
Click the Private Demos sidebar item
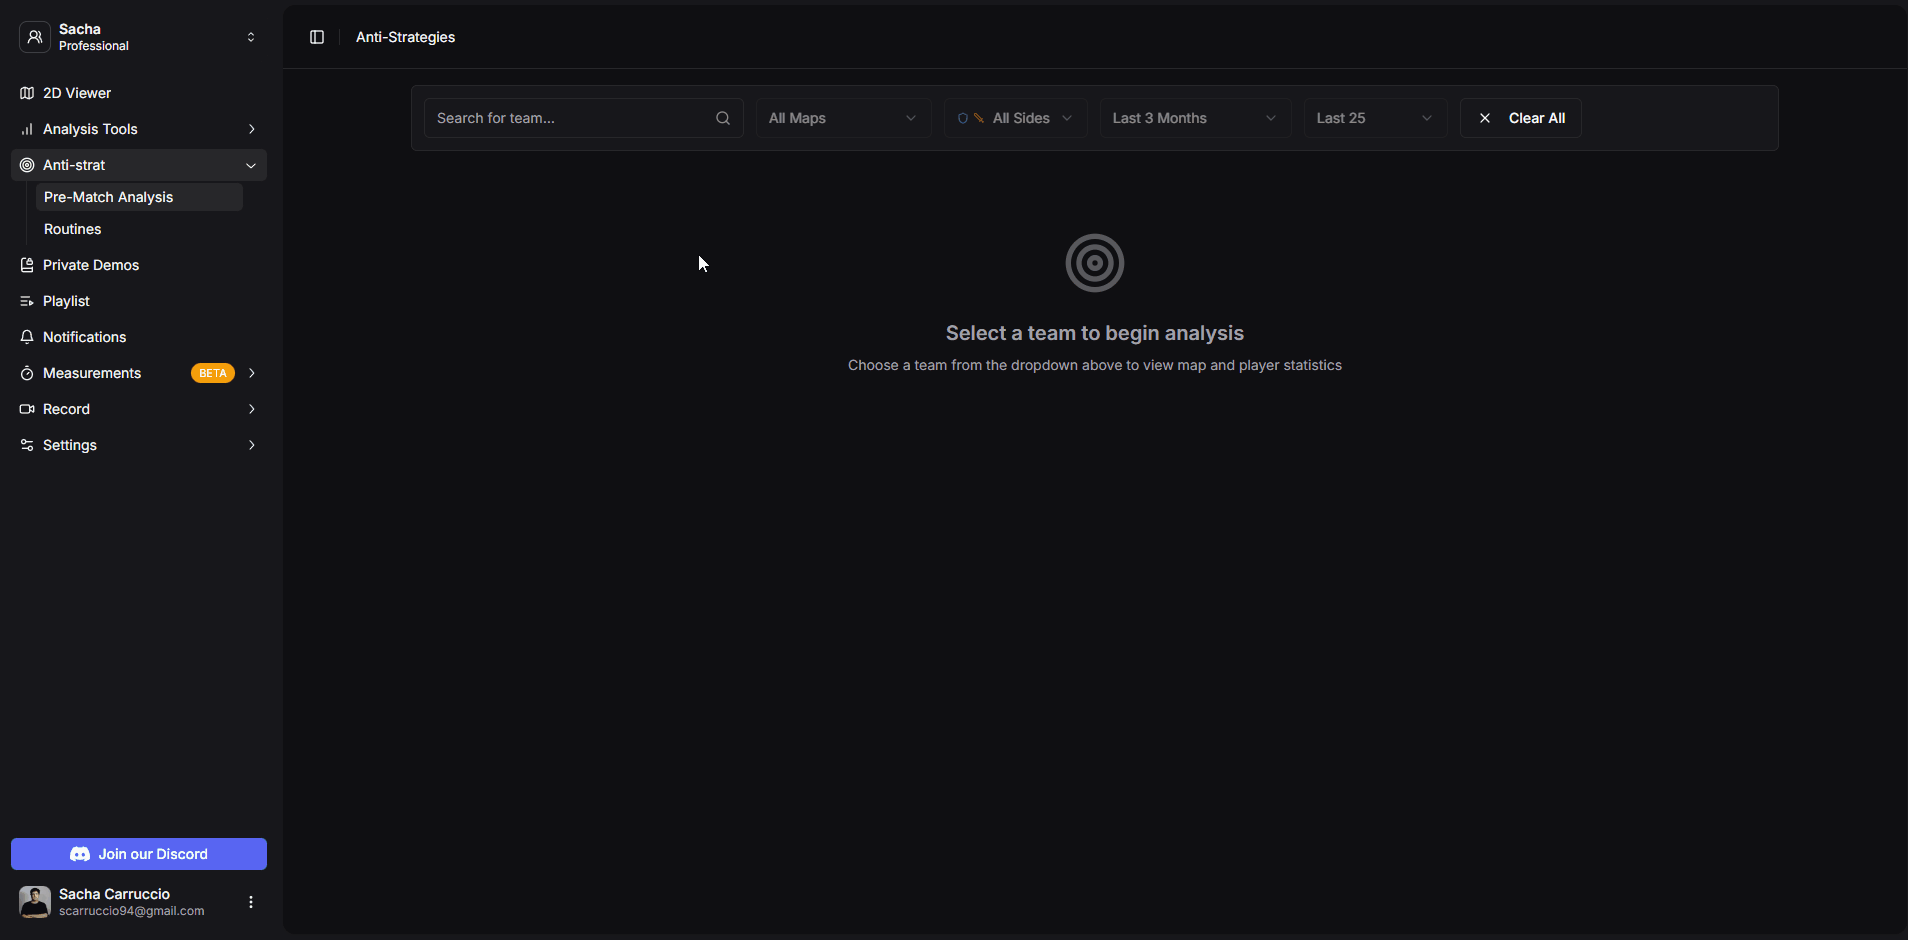(x=91, y=265)
